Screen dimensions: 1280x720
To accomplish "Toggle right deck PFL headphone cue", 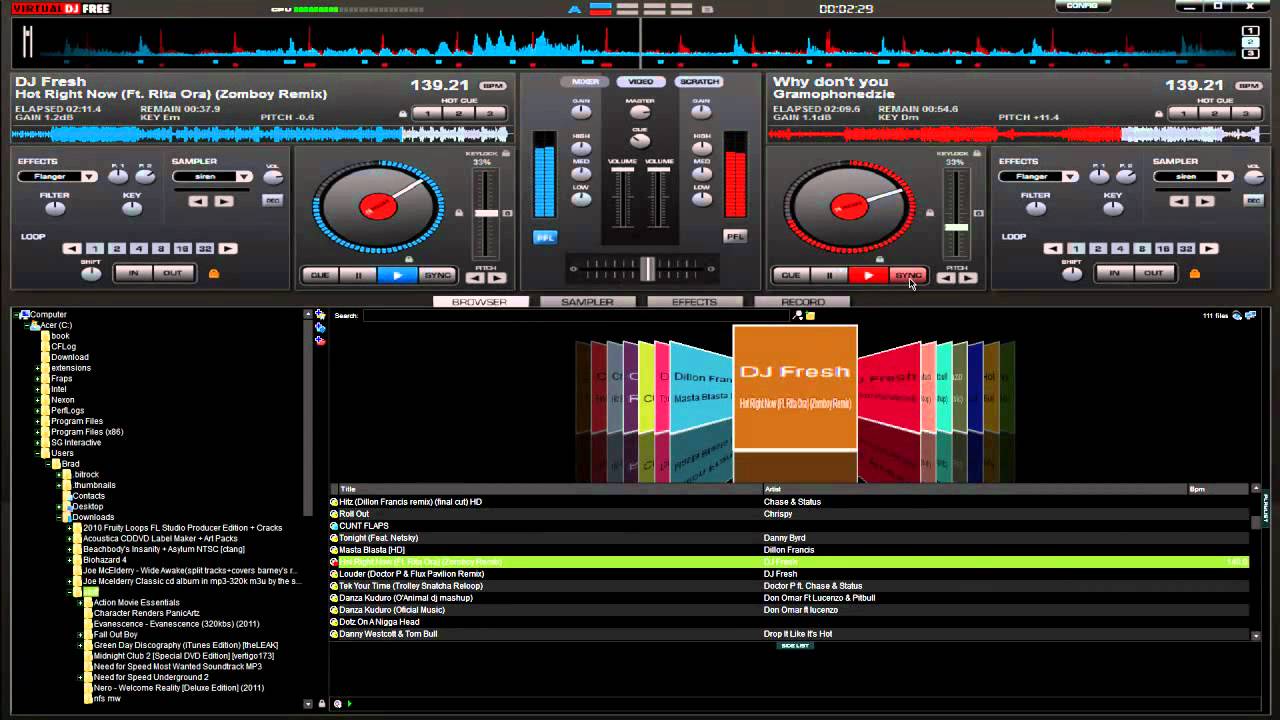I will [735, 237].
